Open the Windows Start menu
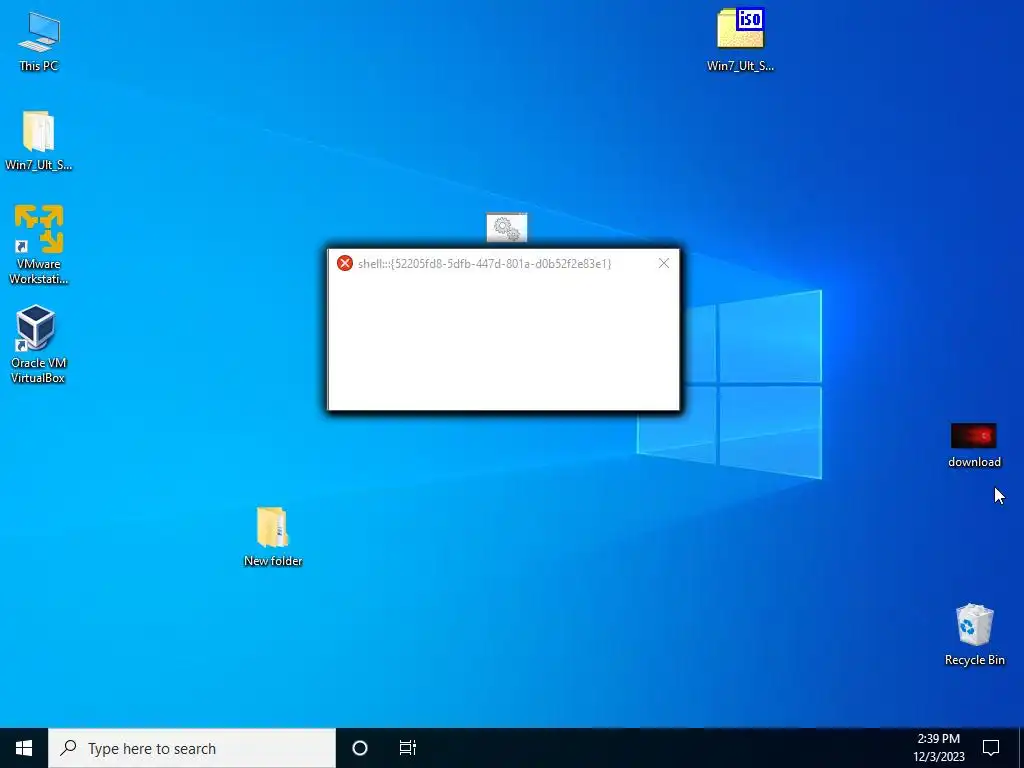 point(24,748)
